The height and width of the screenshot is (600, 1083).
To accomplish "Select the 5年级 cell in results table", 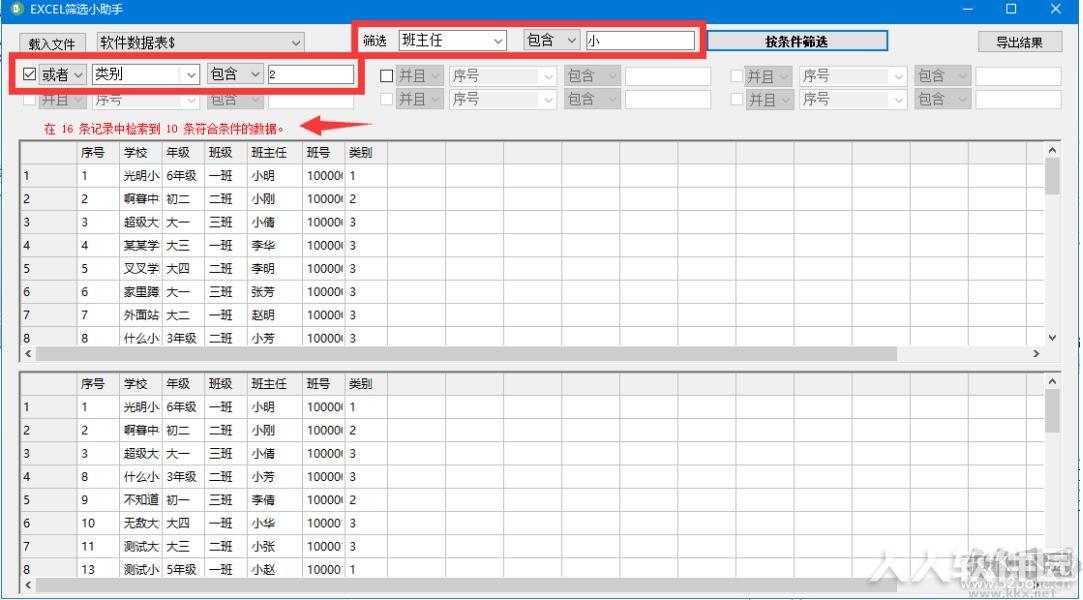I will coord(184,569).
